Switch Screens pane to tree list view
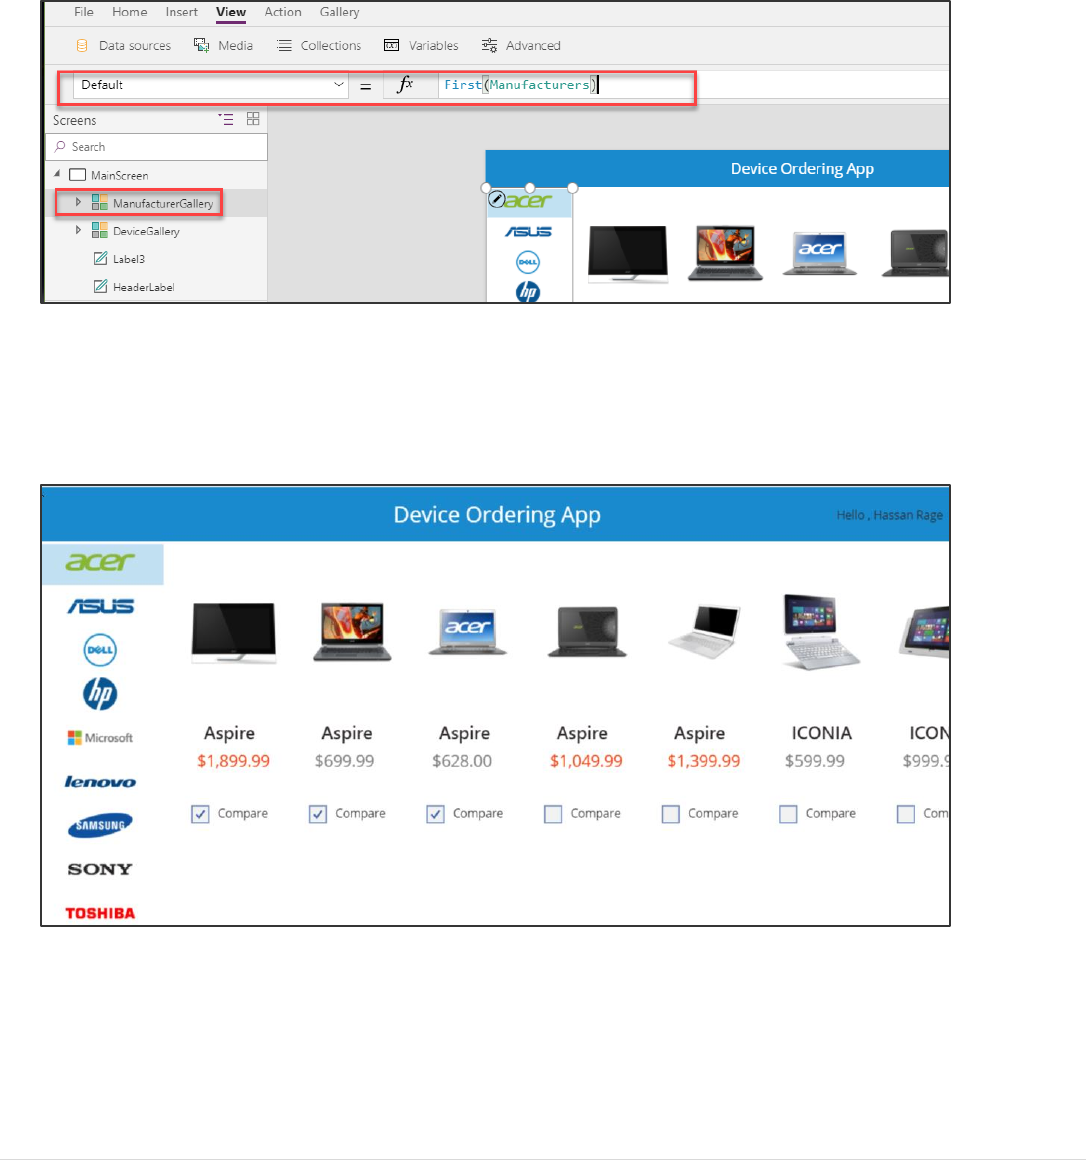1086x1160 pixels. 226,119
